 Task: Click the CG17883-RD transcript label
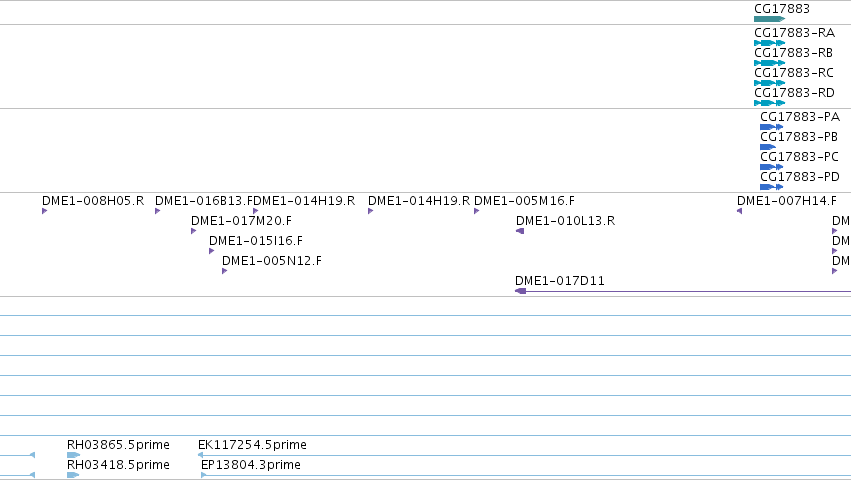794,93
